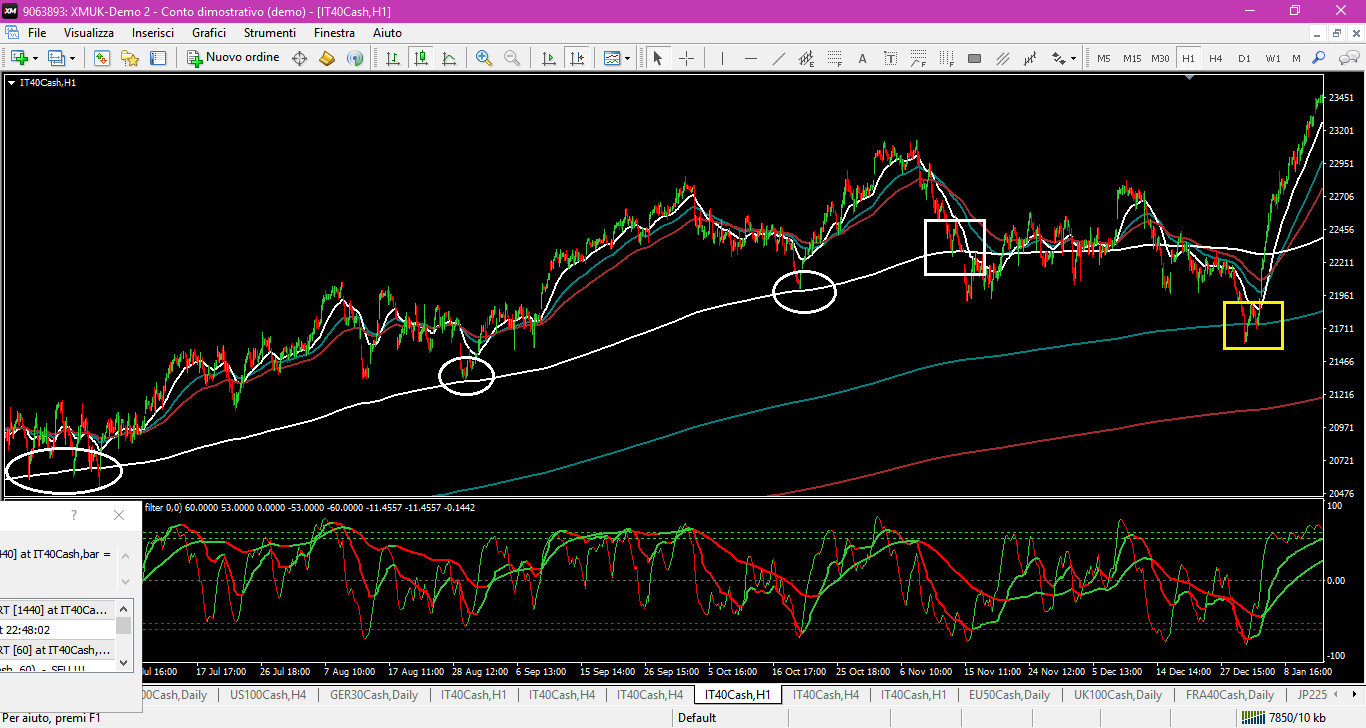Image resolution: width=1366 pixels, height=728 pixels.
Task: Select the arrow cursor tool
Action: click(657, 58)
